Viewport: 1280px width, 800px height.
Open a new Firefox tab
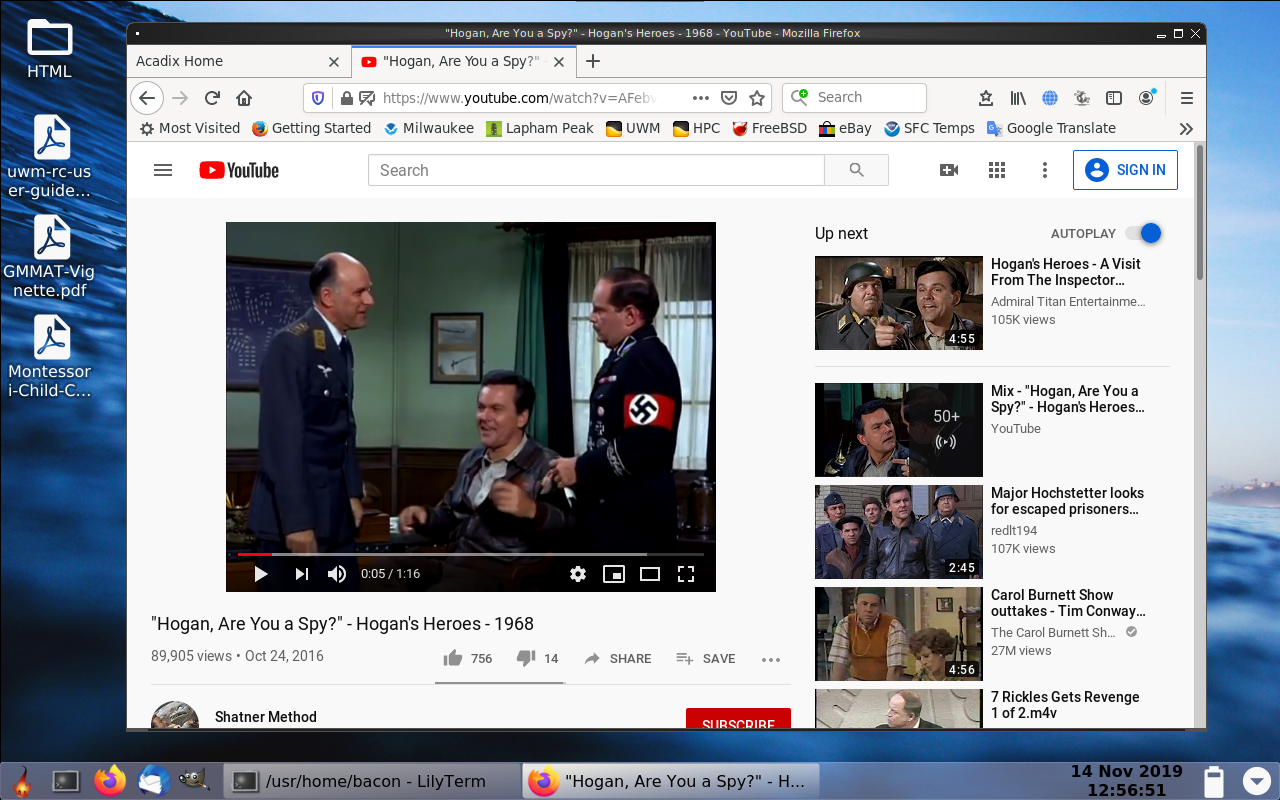[x=593, y=61]
